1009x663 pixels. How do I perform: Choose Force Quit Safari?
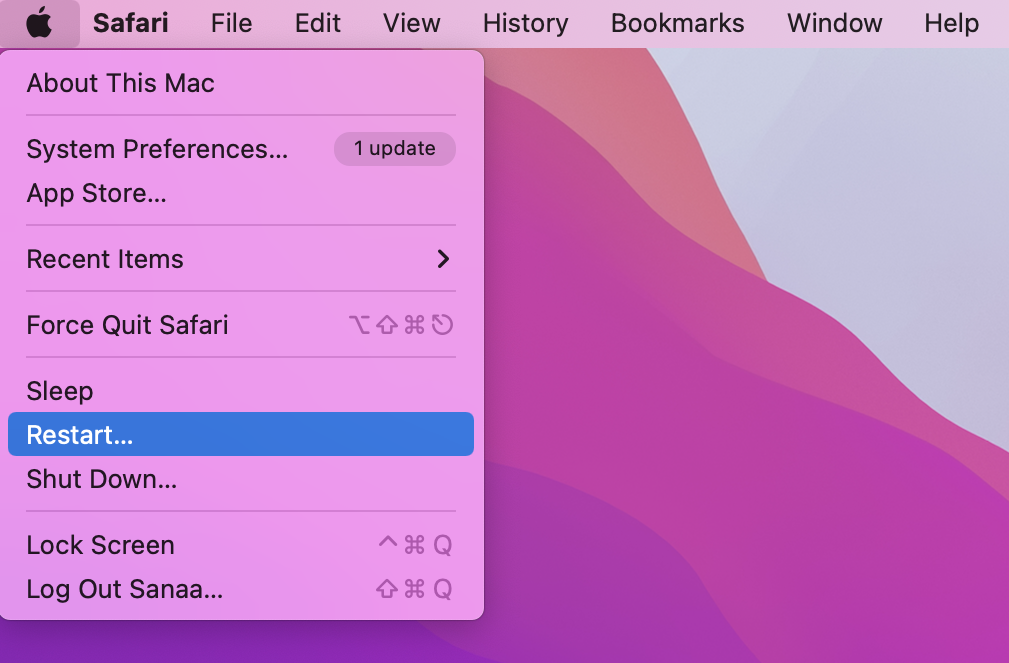coord(241,325)
